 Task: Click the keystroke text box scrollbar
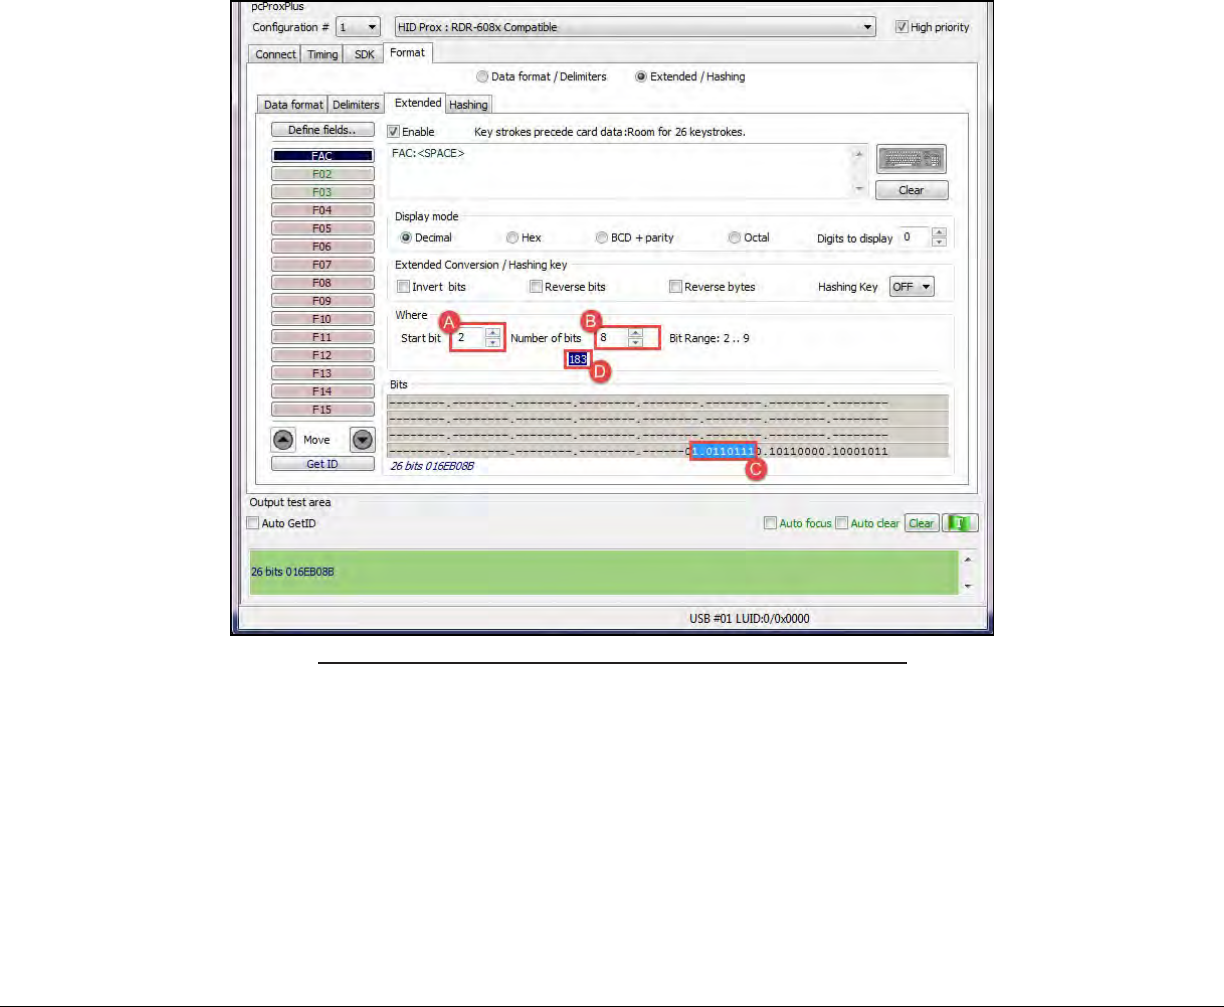(858, 172)
